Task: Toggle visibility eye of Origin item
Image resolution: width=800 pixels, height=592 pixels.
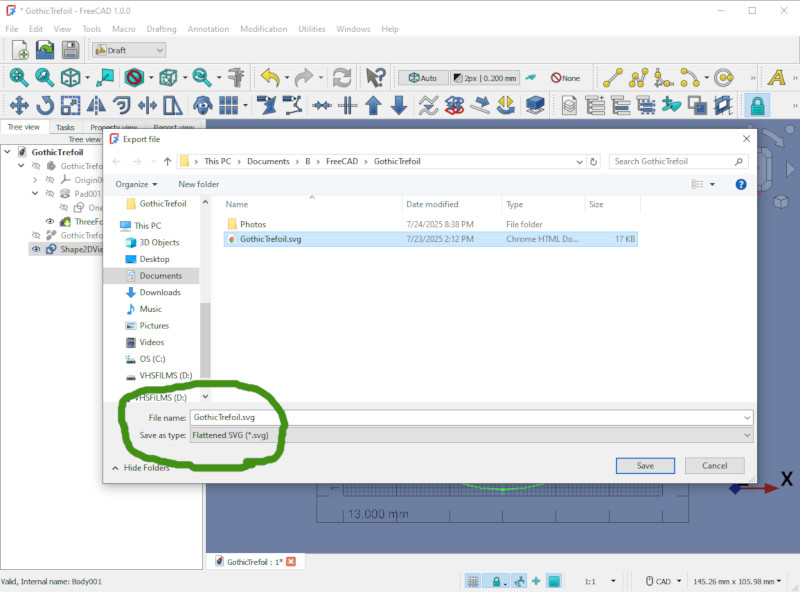Action: (x=50, y=180)
